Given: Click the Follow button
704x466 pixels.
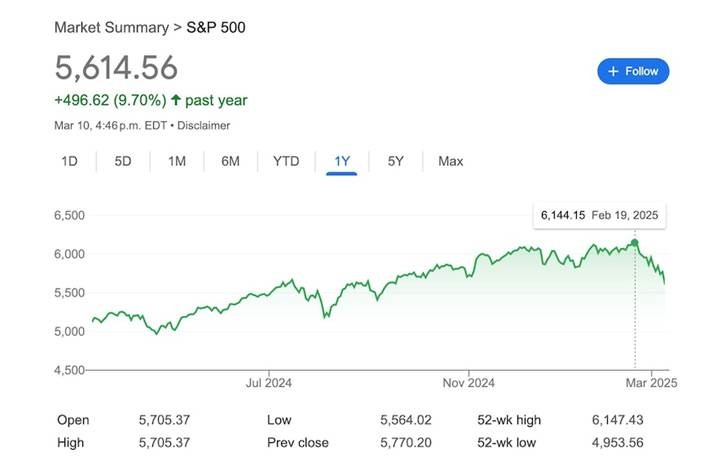Looking at the screenshot, I should pos(633,71).
